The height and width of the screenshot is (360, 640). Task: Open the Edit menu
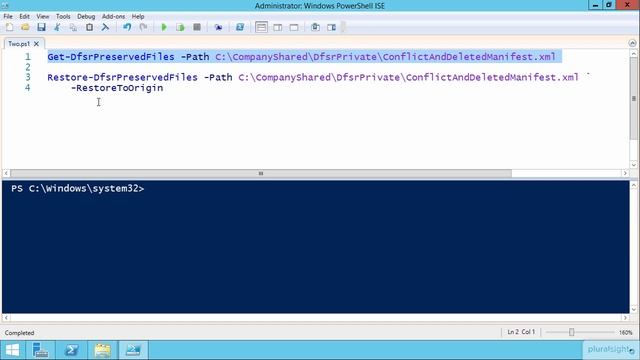[24, 16]
